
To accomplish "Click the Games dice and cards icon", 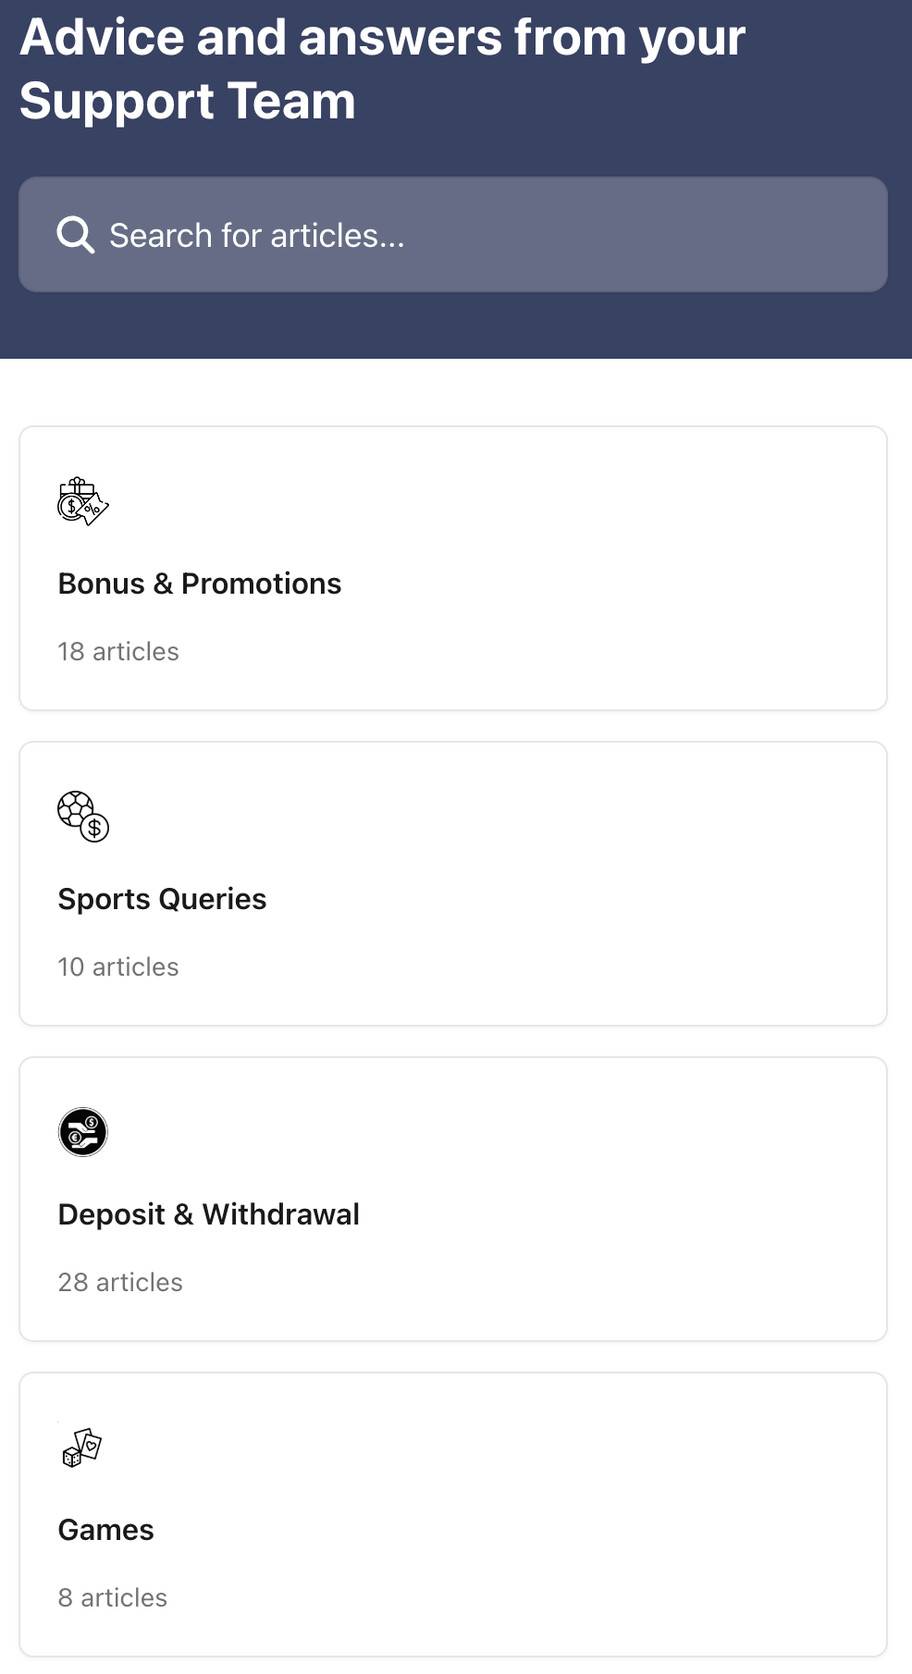I will tap(82, 1447).
